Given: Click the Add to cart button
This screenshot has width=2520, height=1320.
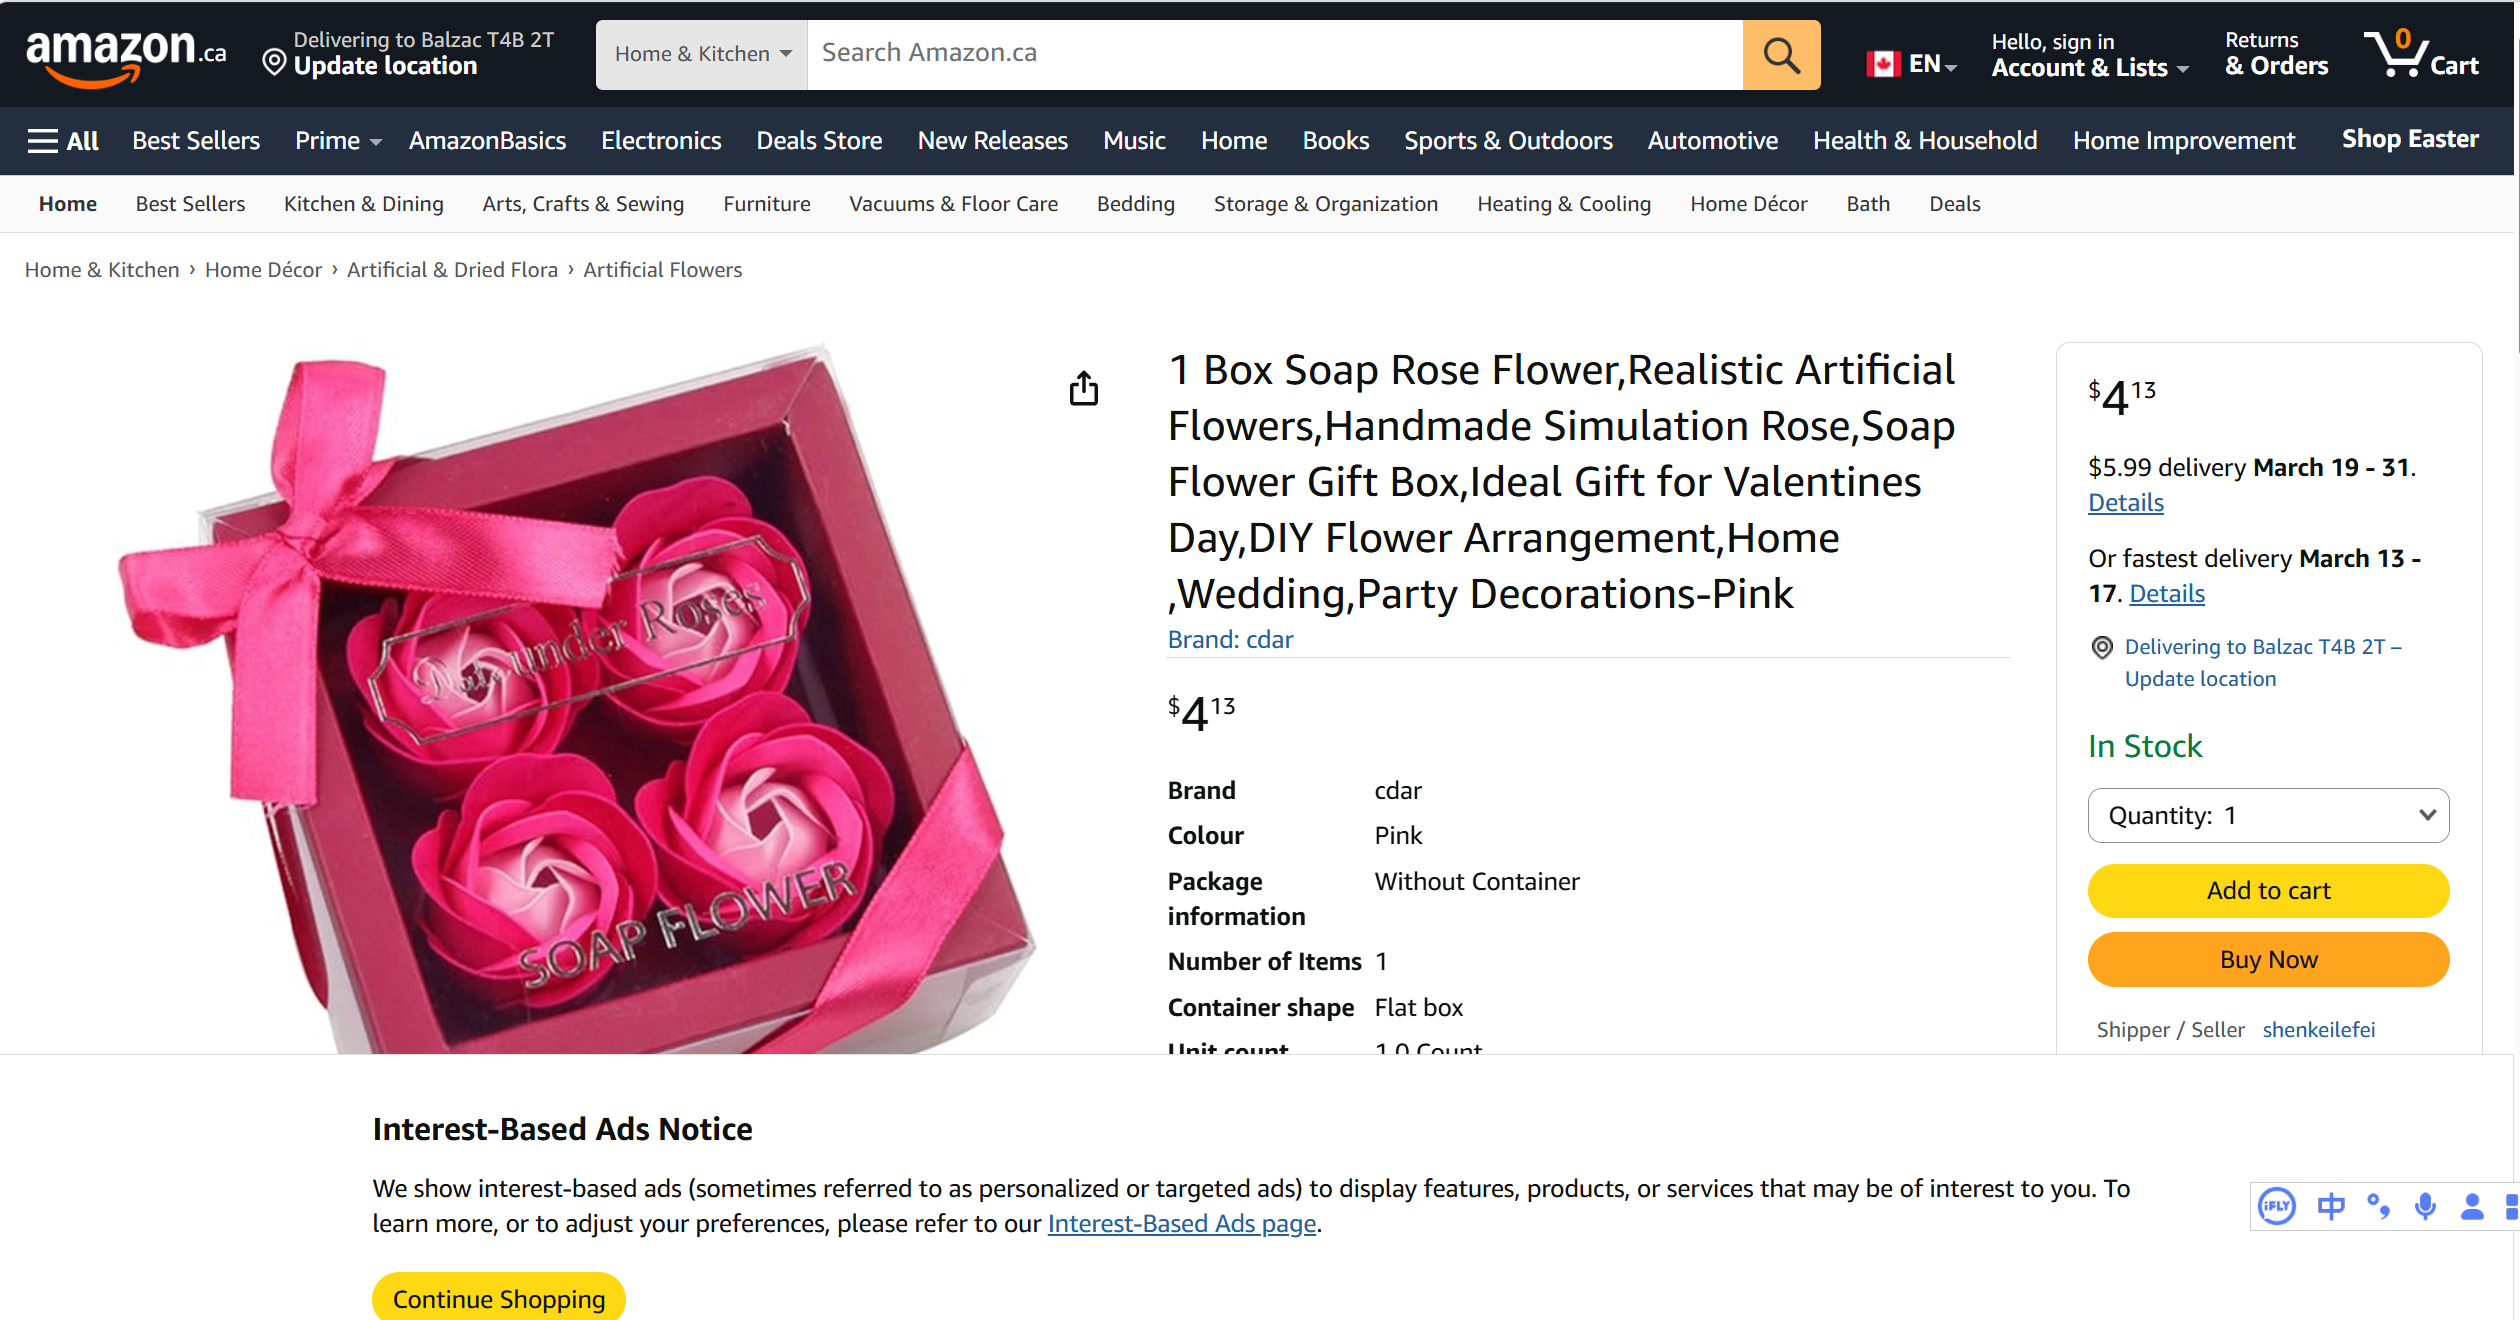Looking at the screenshot, I should [2268, 891].
